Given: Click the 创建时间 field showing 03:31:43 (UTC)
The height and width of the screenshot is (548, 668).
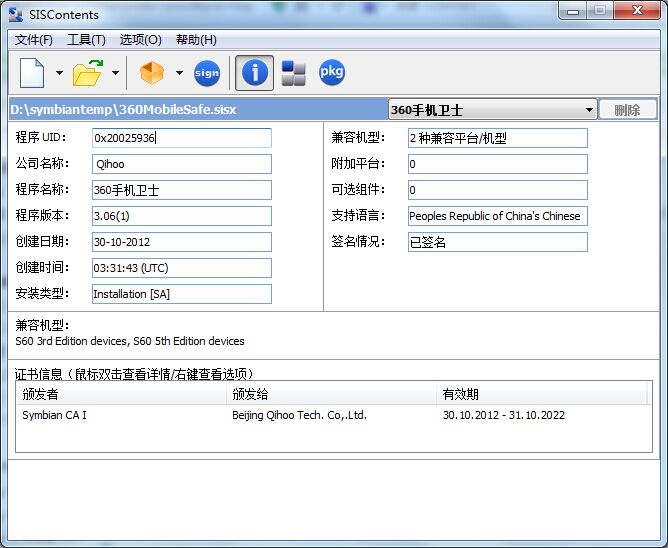Looking at the screenshot, I should click(182, 268).
